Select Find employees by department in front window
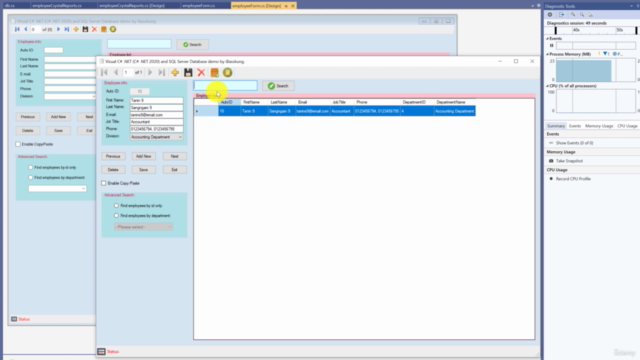 tap(116, 216)
